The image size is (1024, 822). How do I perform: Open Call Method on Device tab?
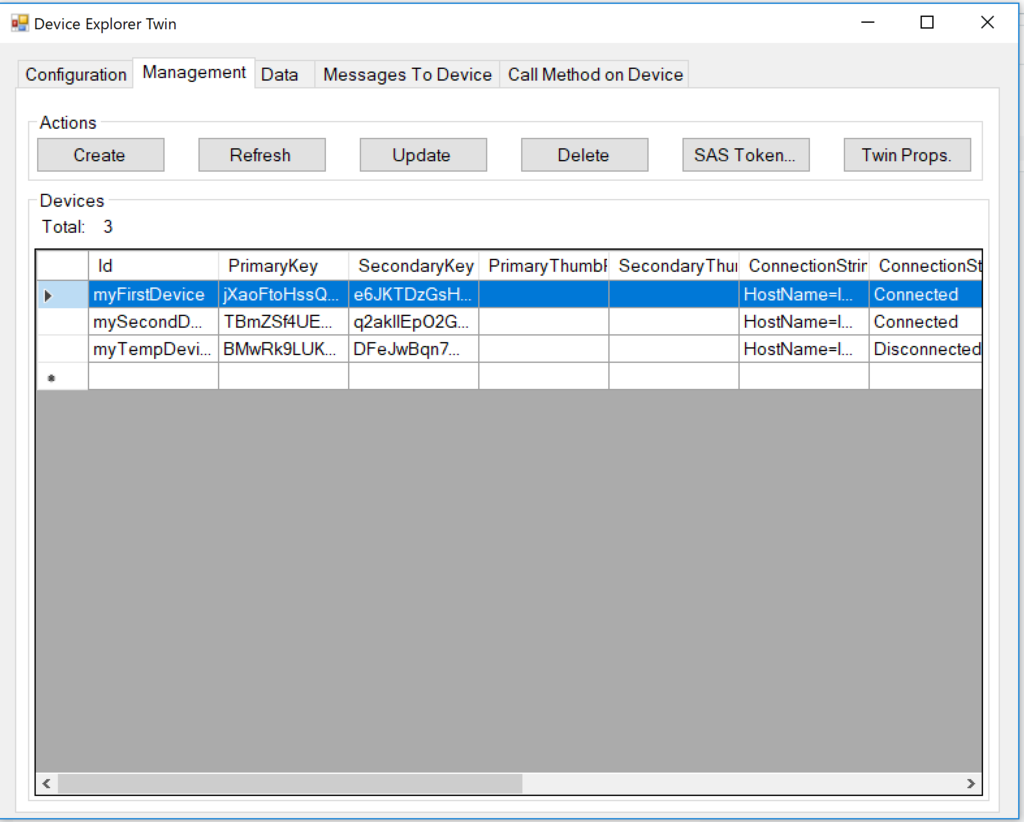tap(595, 74)
